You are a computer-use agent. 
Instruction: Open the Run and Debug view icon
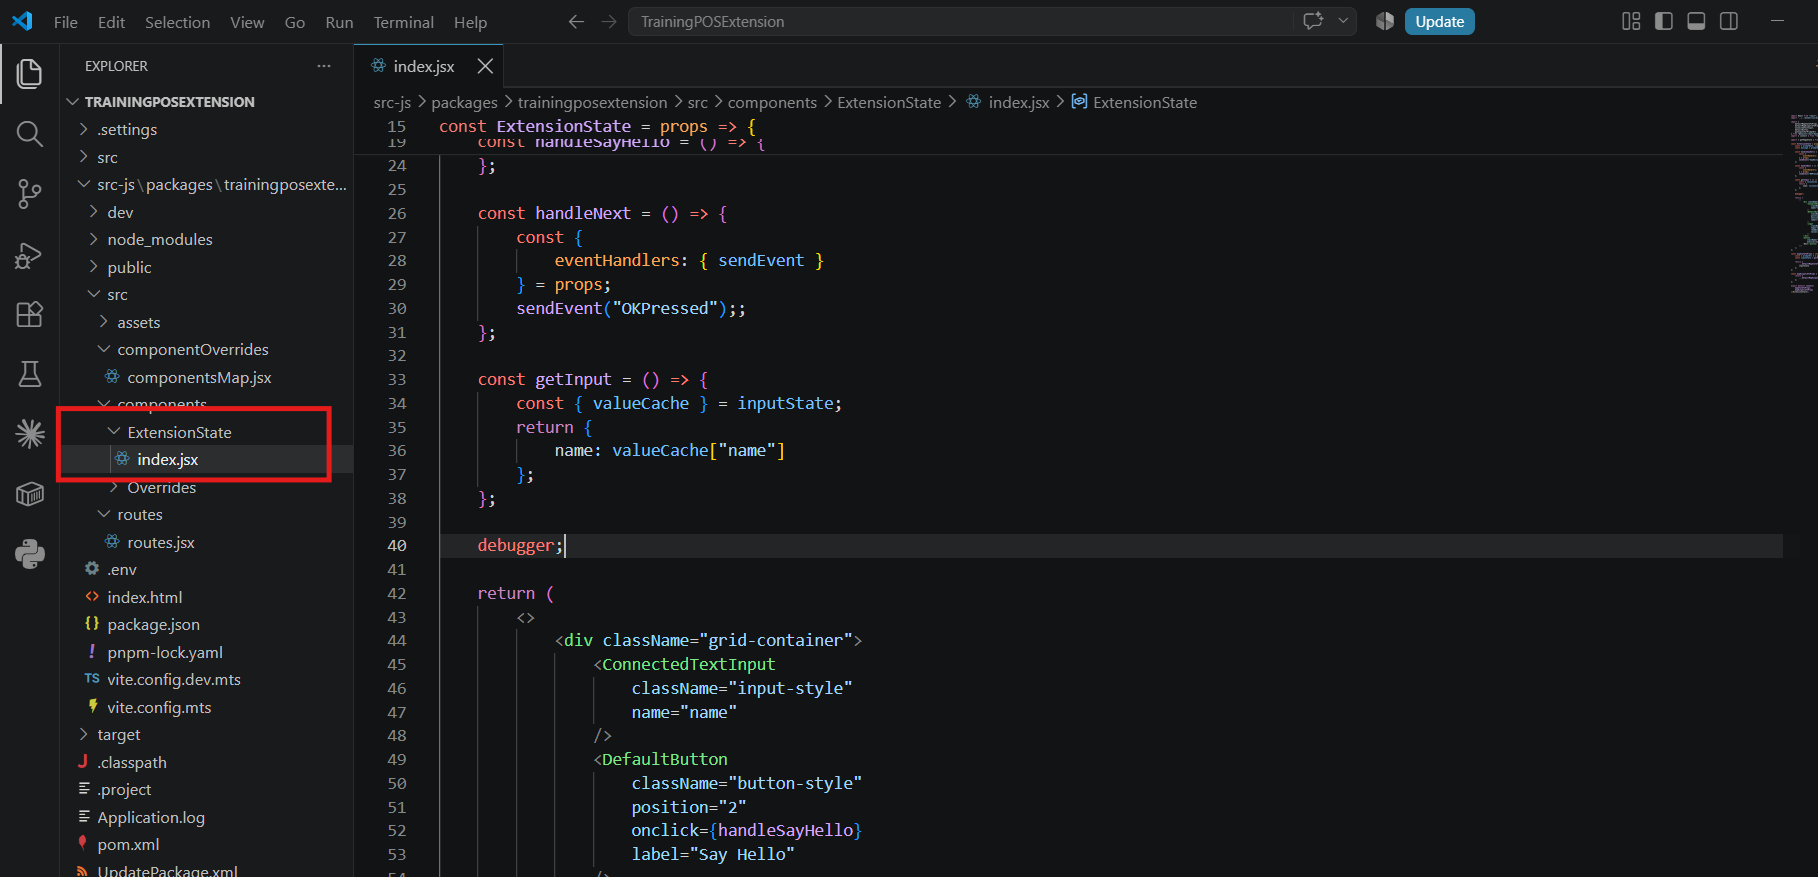click(30, 255)
